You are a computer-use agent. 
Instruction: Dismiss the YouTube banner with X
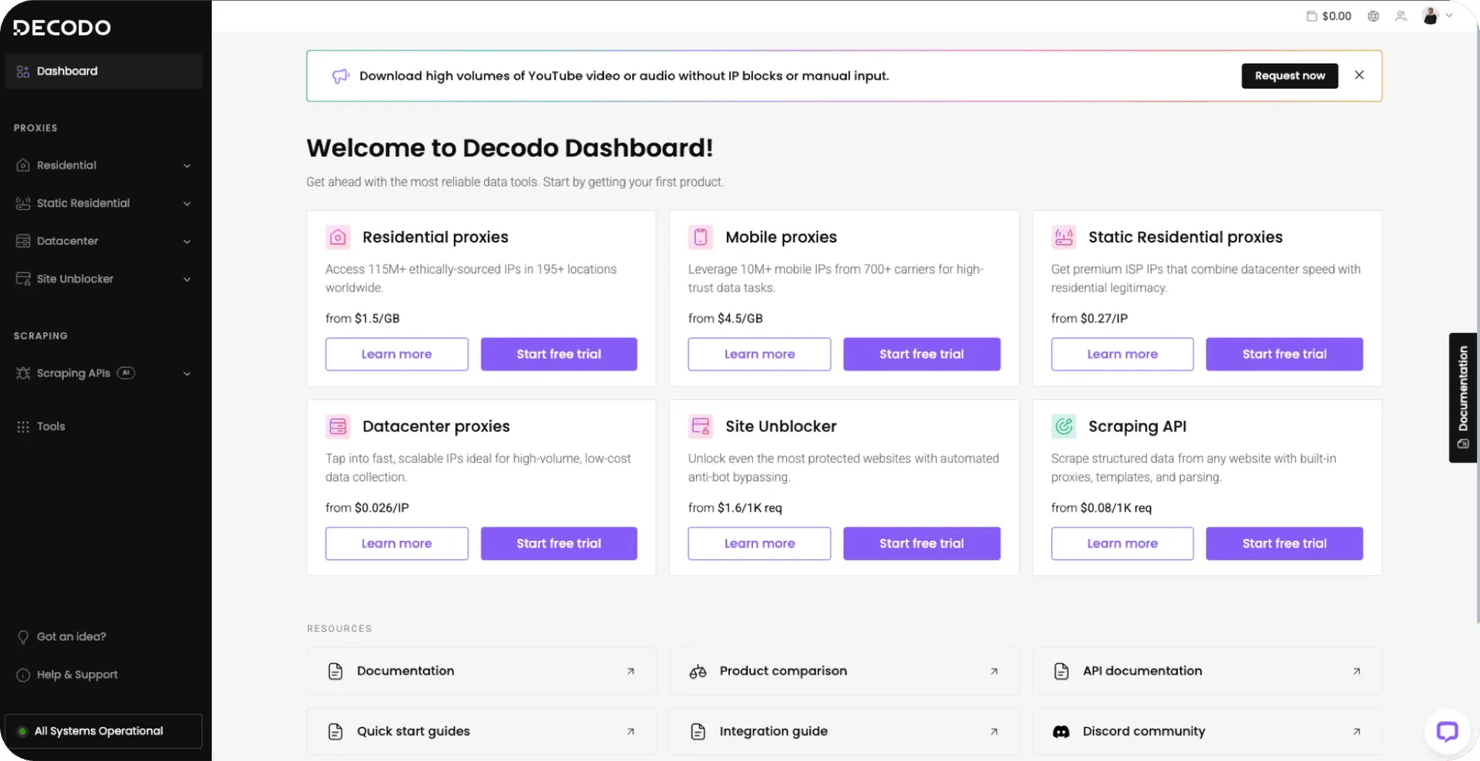(1359, 75)
